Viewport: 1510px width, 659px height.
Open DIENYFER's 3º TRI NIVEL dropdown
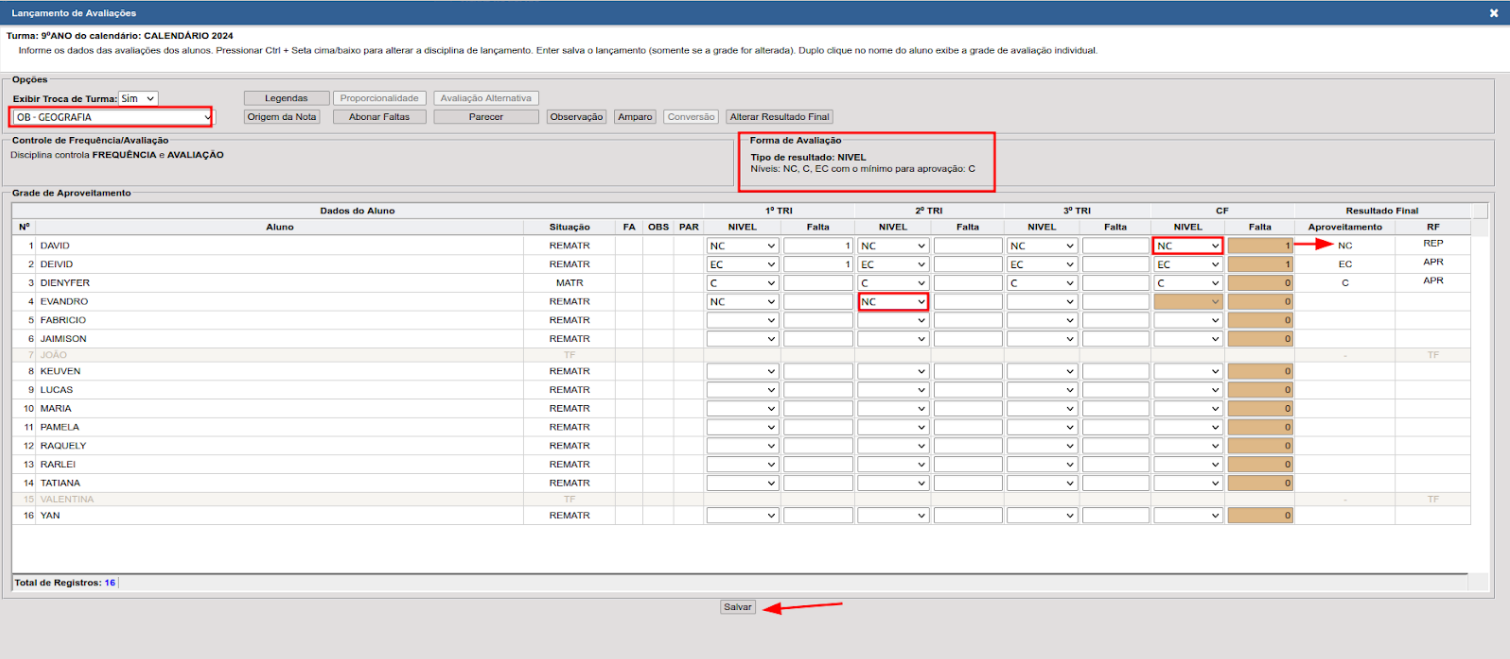point(1043,283)
